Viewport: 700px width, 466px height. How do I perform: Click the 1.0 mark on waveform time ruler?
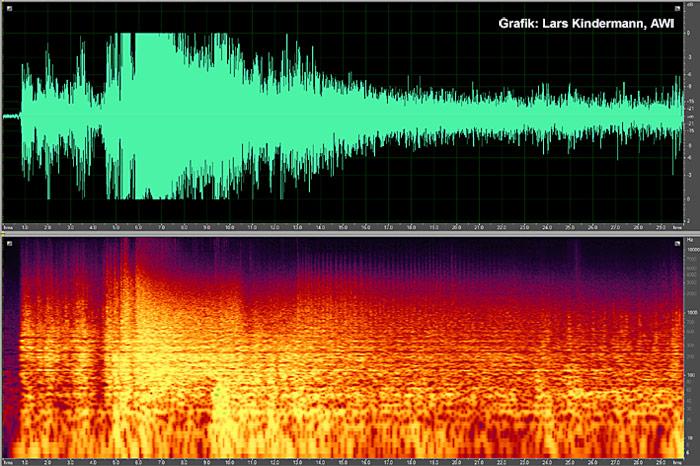pyautogui.click(x=25, y=228)
